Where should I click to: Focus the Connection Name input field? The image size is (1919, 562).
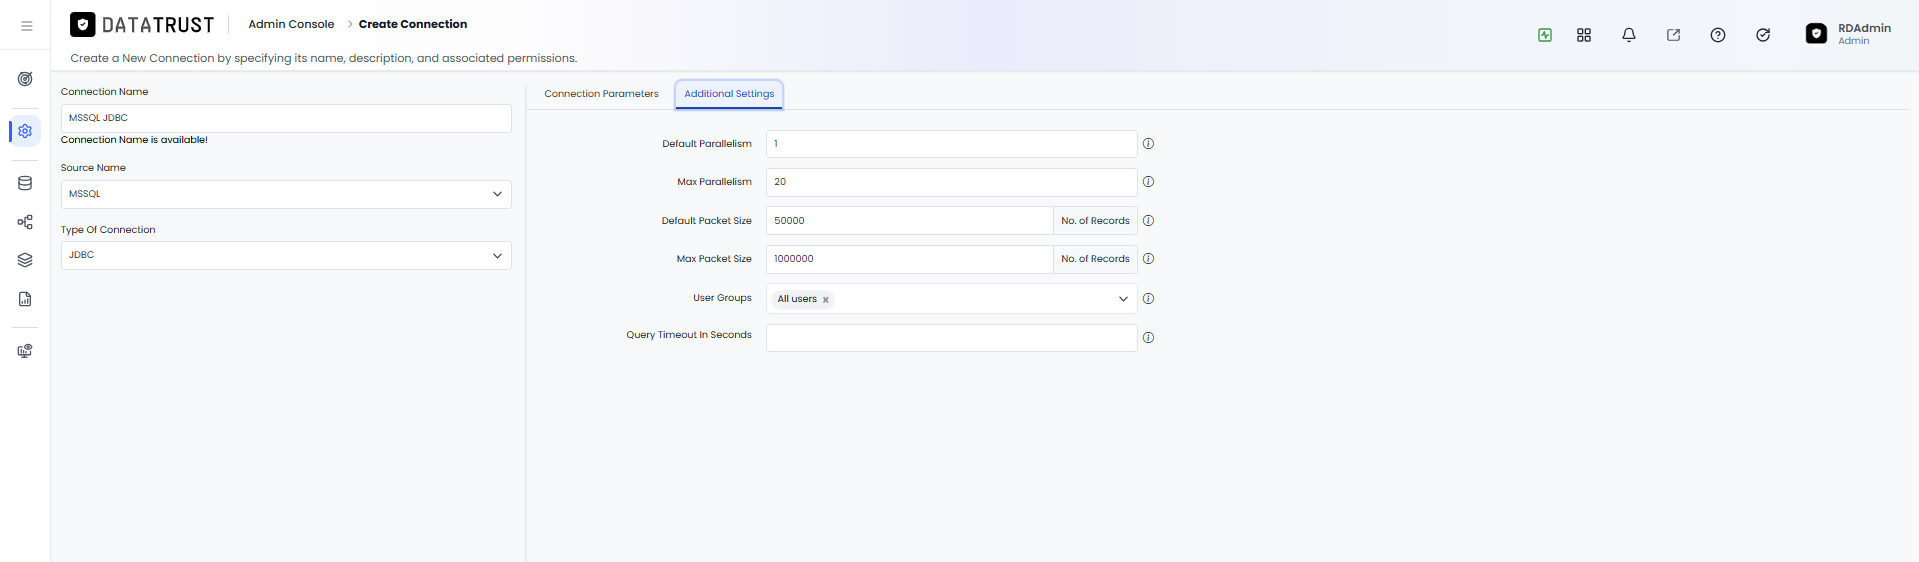pos(286,118)
